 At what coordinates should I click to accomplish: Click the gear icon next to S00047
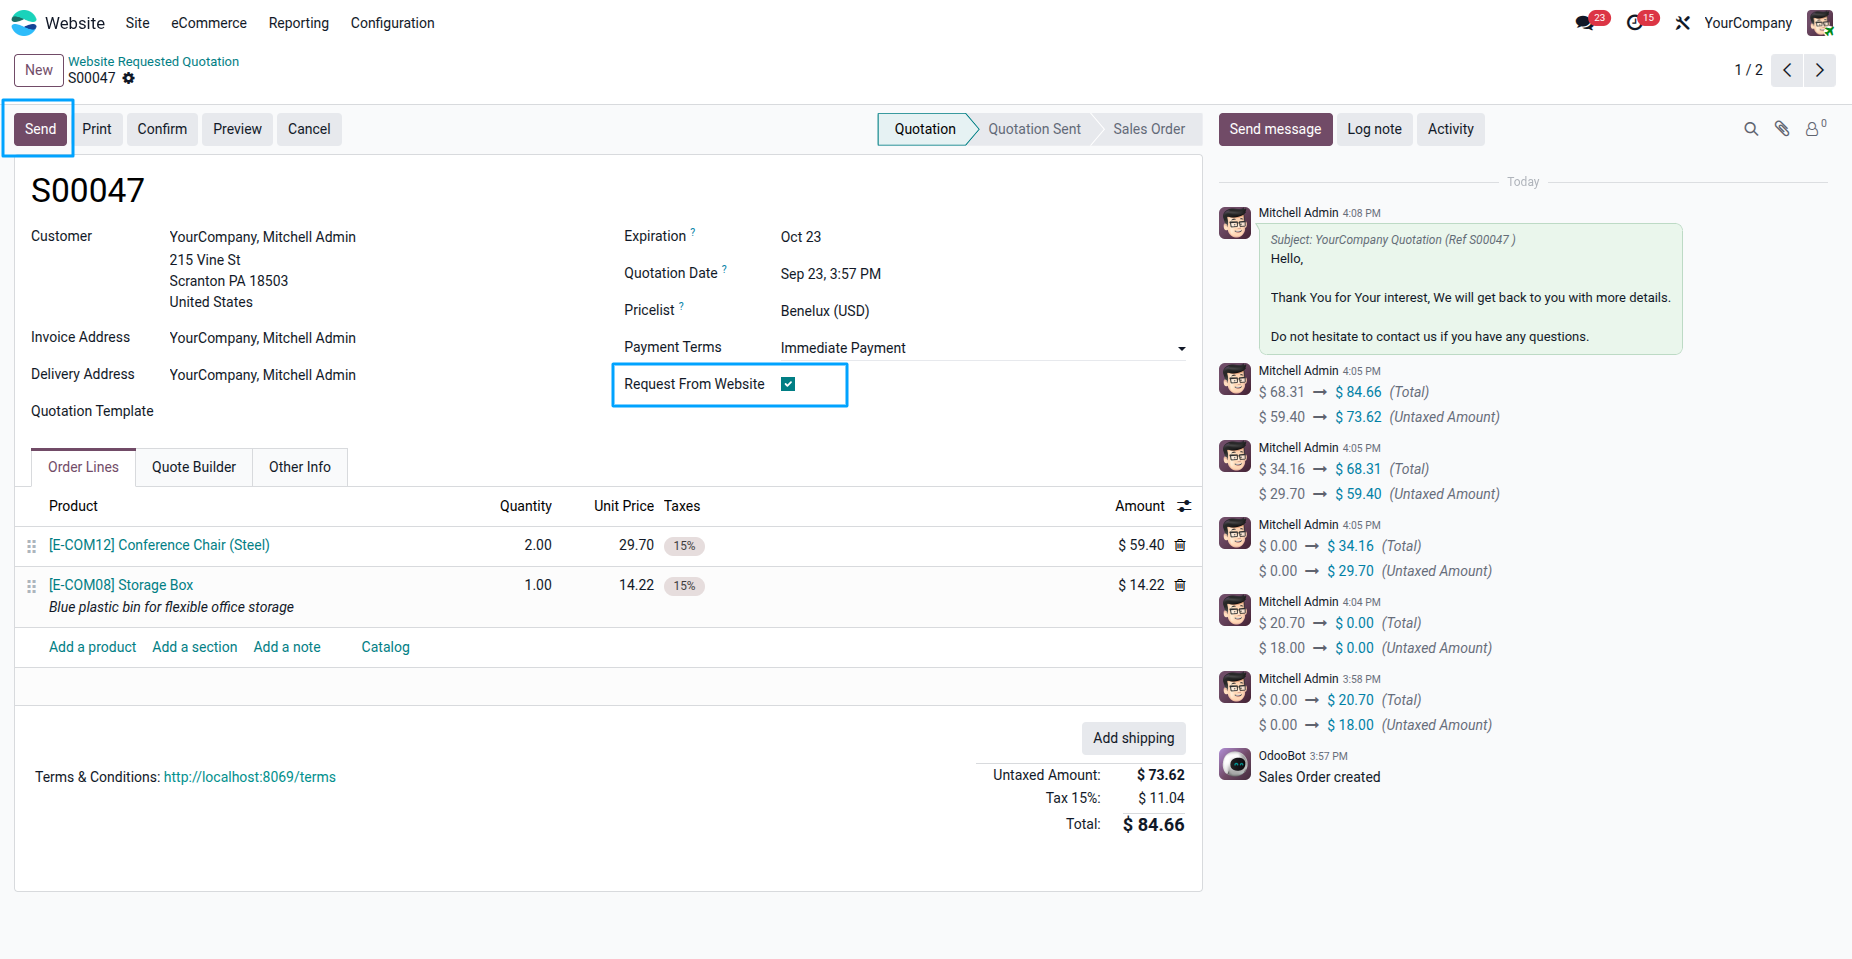tap(129, 78)
